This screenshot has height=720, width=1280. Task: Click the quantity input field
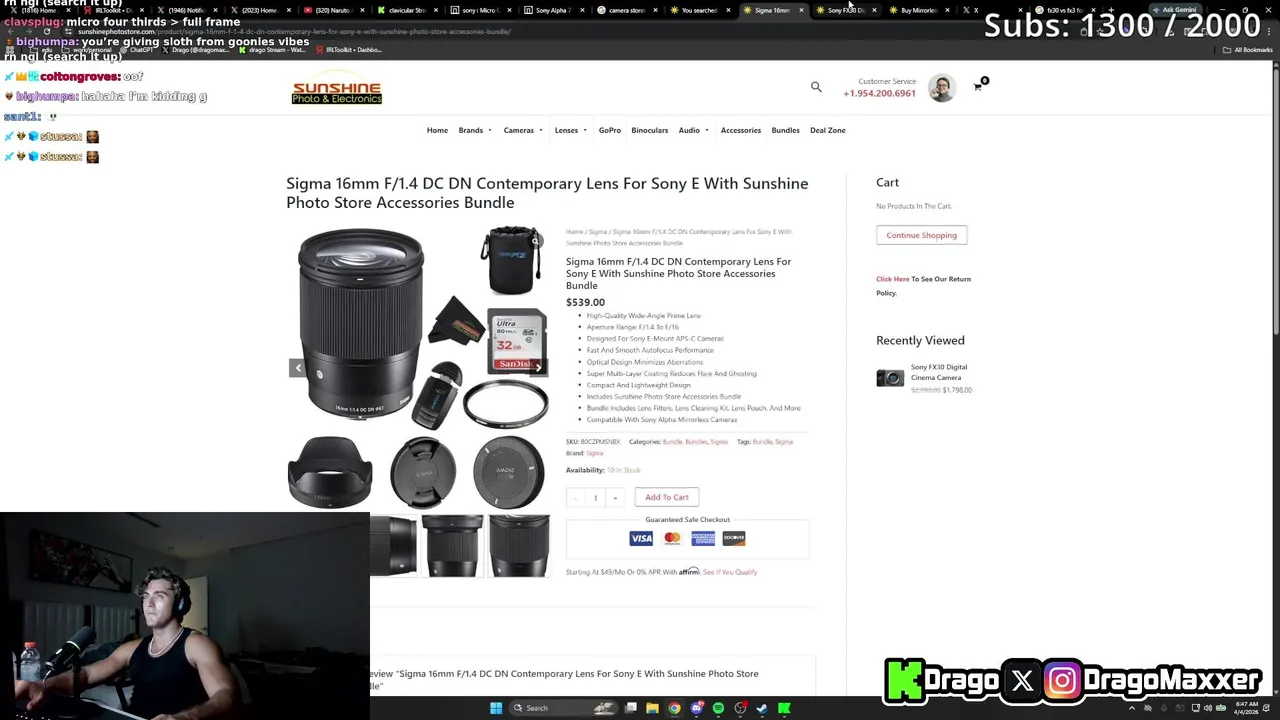click(x=595, y=498)
